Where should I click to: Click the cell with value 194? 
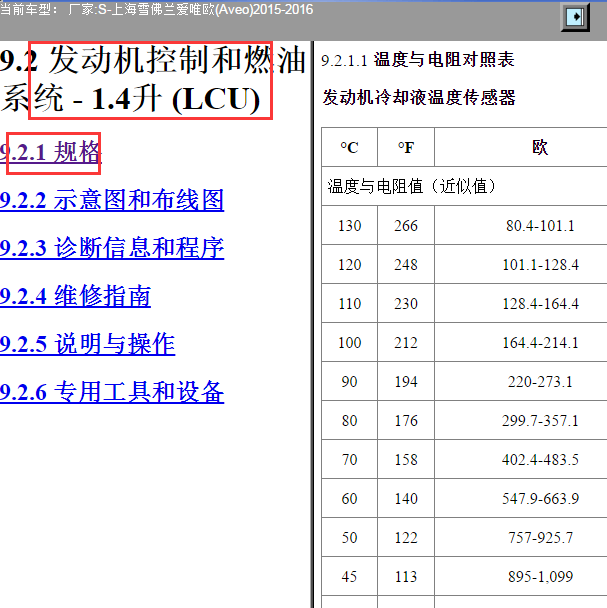(x=406, y=382)
